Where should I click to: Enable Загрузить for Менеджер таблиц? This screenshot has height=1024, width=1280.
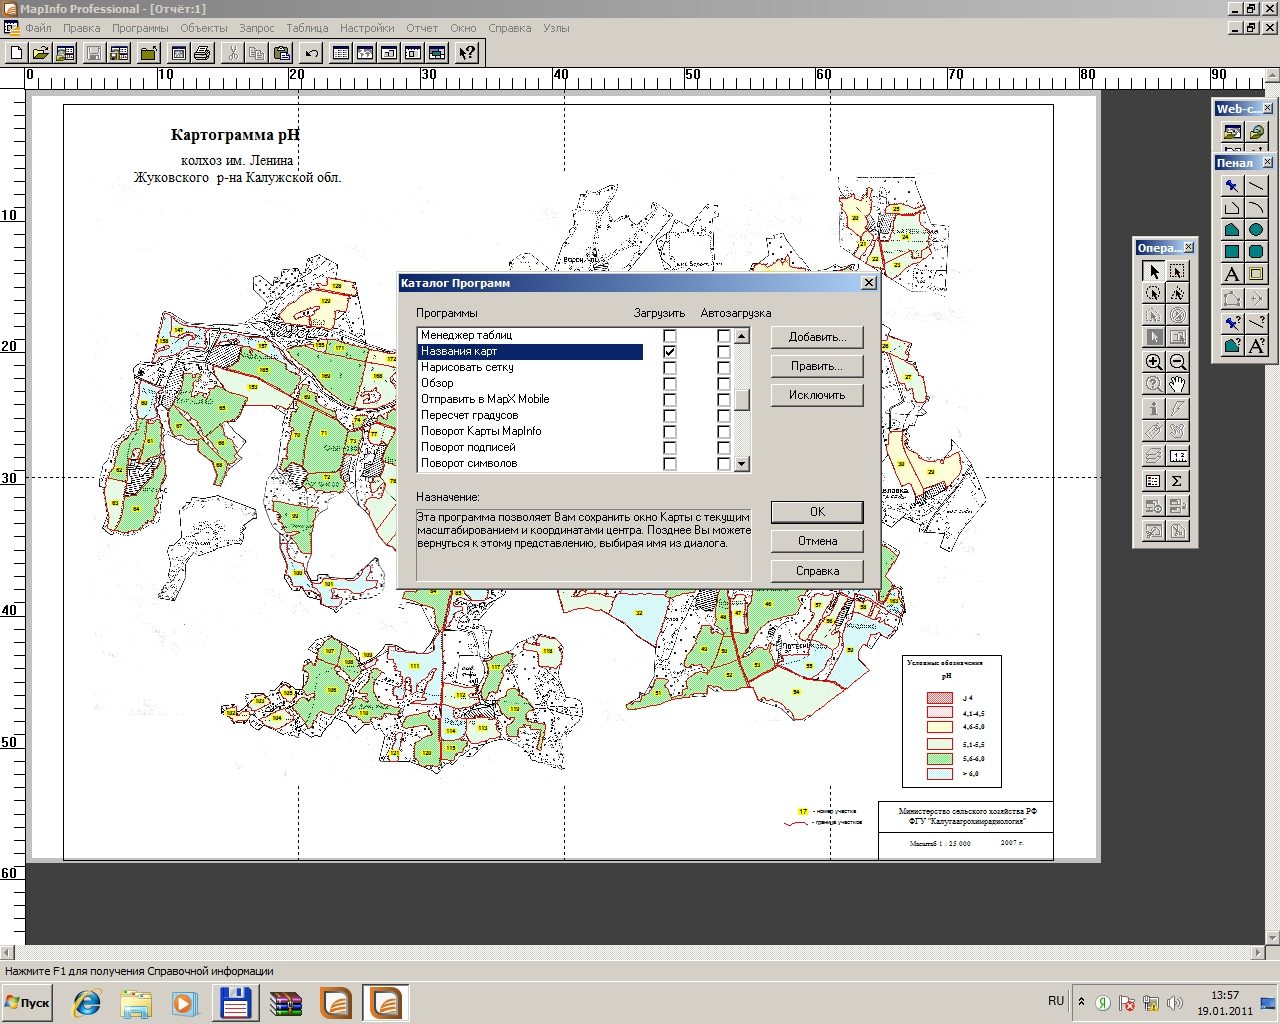pos(670,336)
